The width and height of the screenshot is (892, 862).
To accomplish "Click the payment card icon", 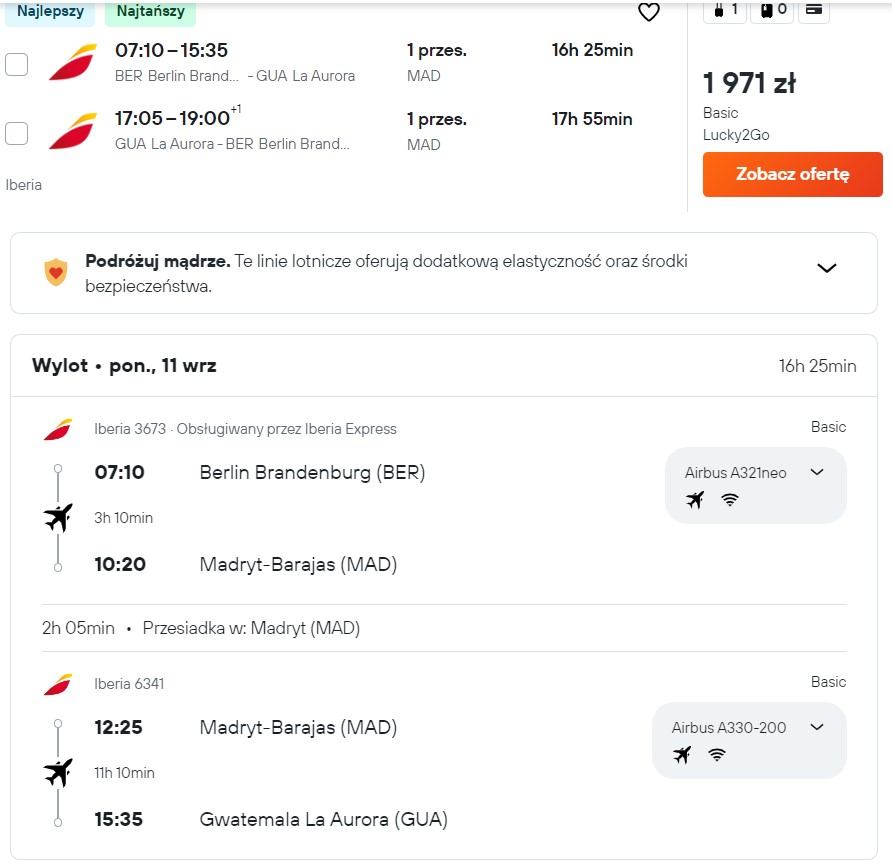I will coord(813,9).
